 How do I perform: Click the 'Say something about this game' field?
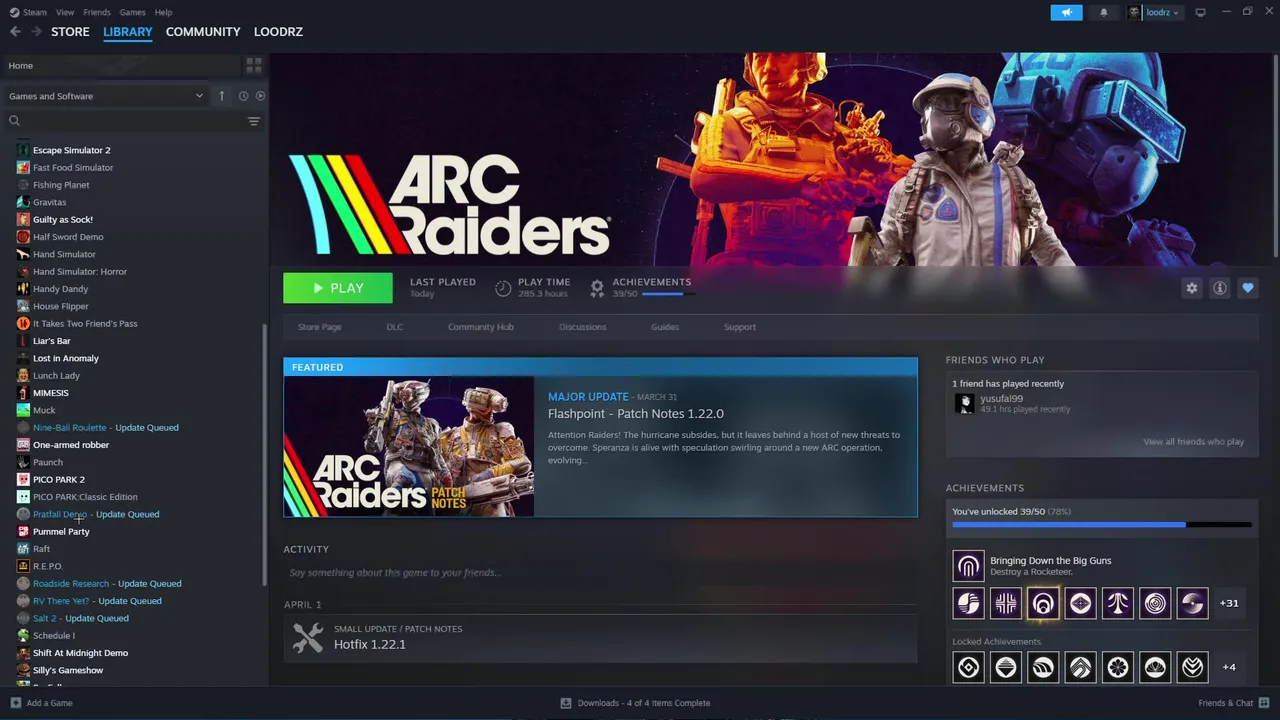tap(600, 573)
